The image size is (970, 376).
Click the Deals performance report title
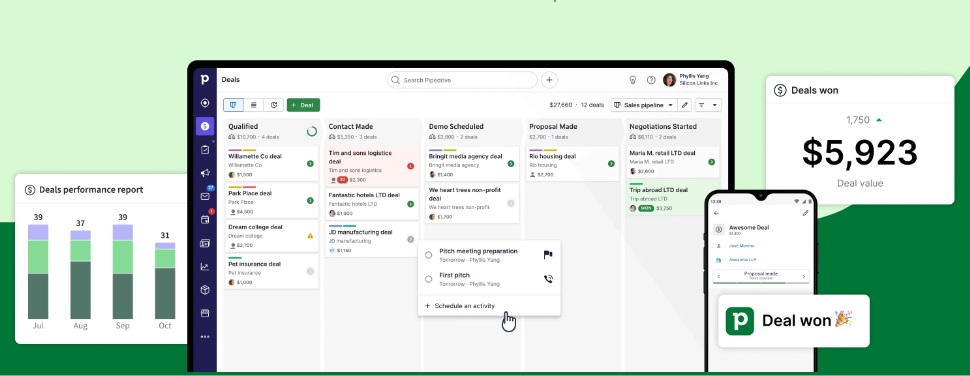[x=91, y=190]
